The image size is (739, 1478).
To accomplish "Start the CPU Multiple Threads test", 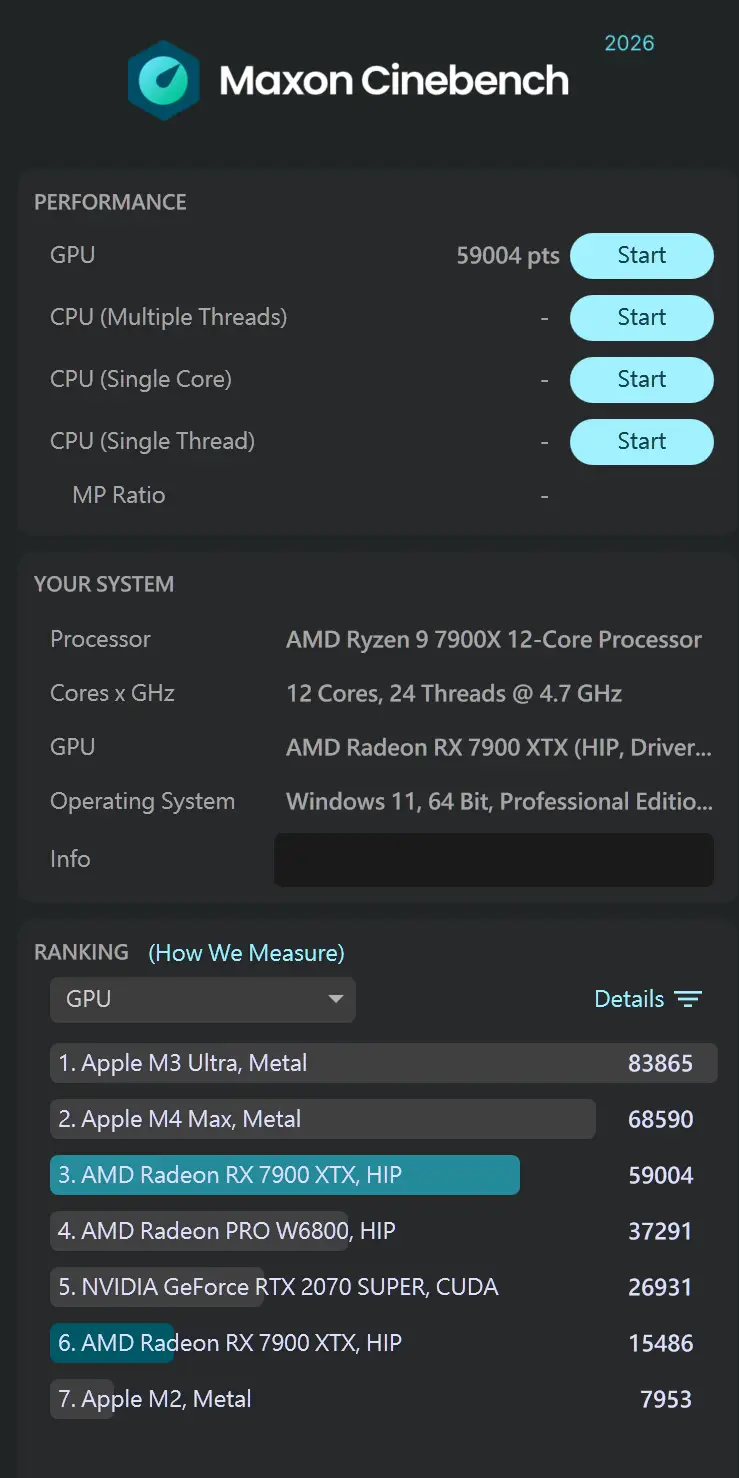I will (641, 318).
